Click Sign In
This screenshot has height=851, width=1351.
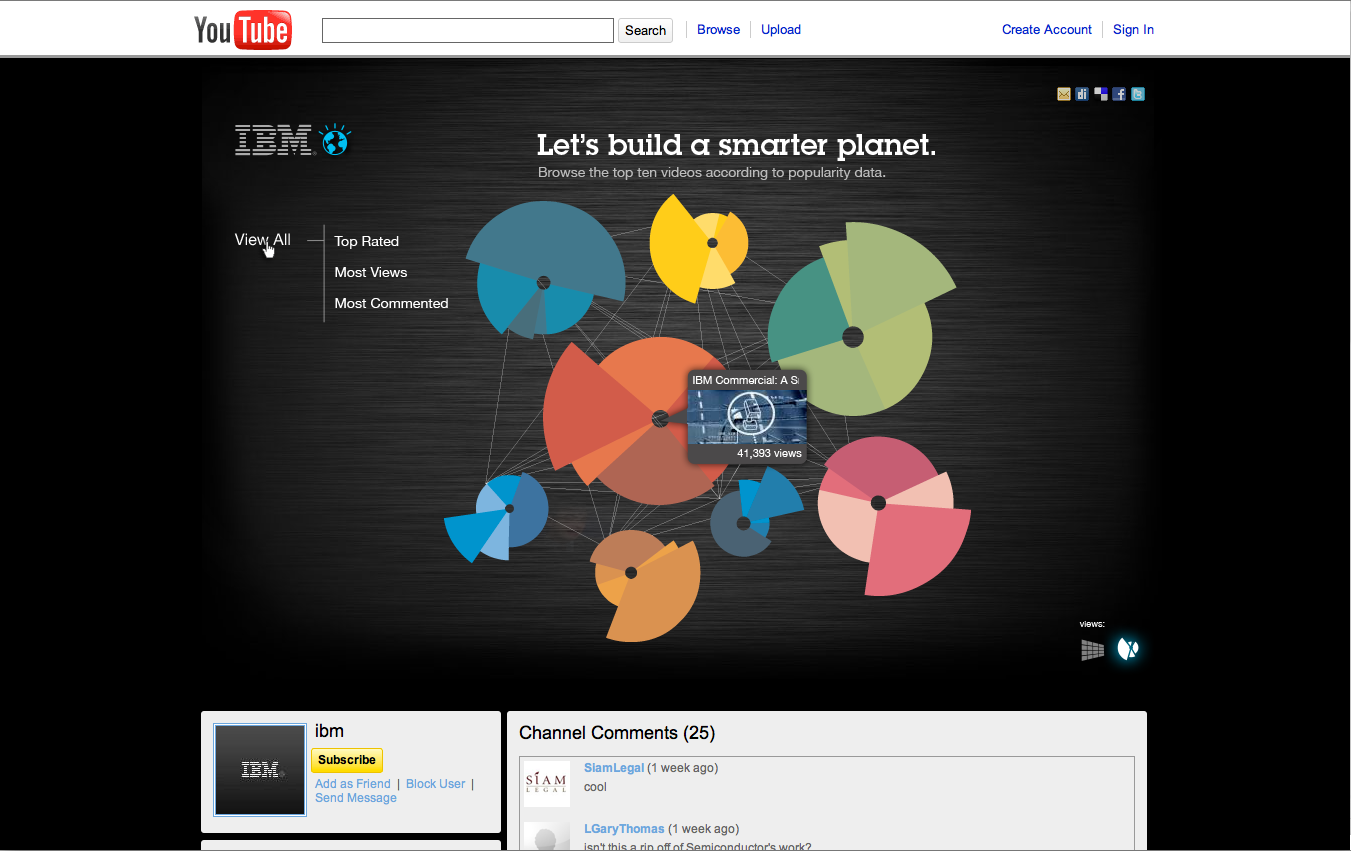tap(1133, 29)
